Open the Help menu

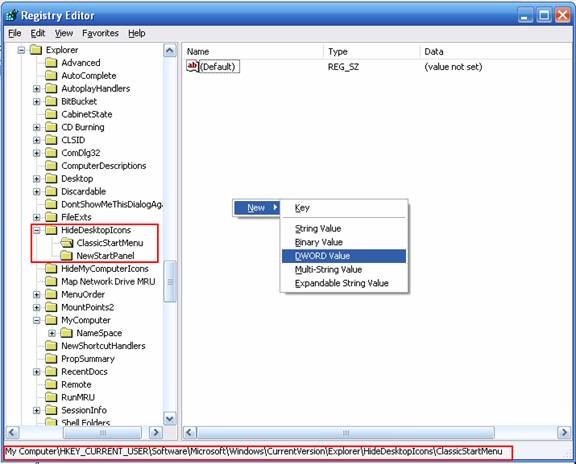pyautogui.click(x=137, y=33)
